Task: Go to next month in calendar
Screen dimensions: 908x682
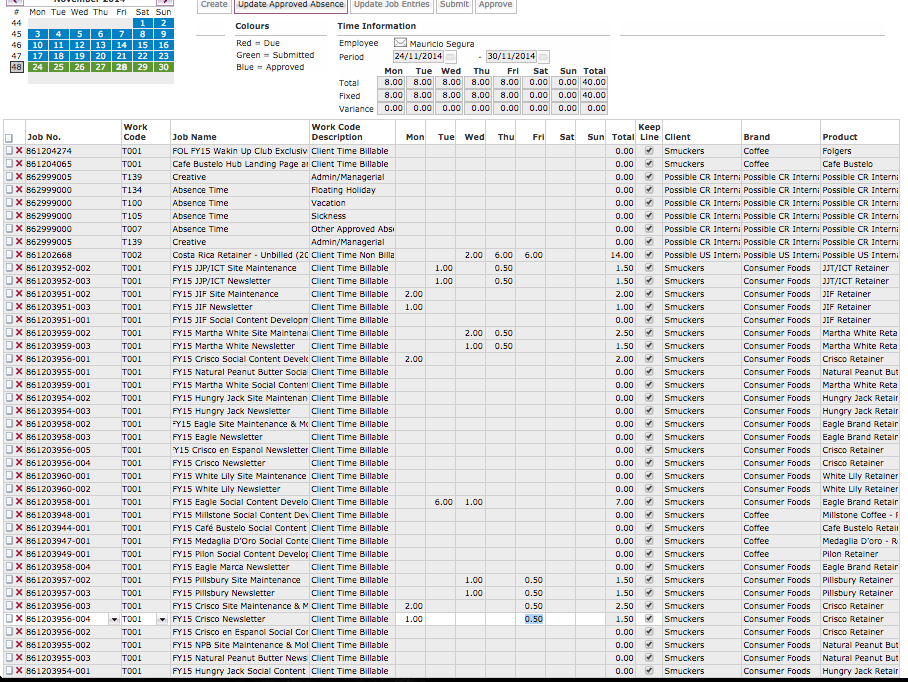Action: coord(165,2)
